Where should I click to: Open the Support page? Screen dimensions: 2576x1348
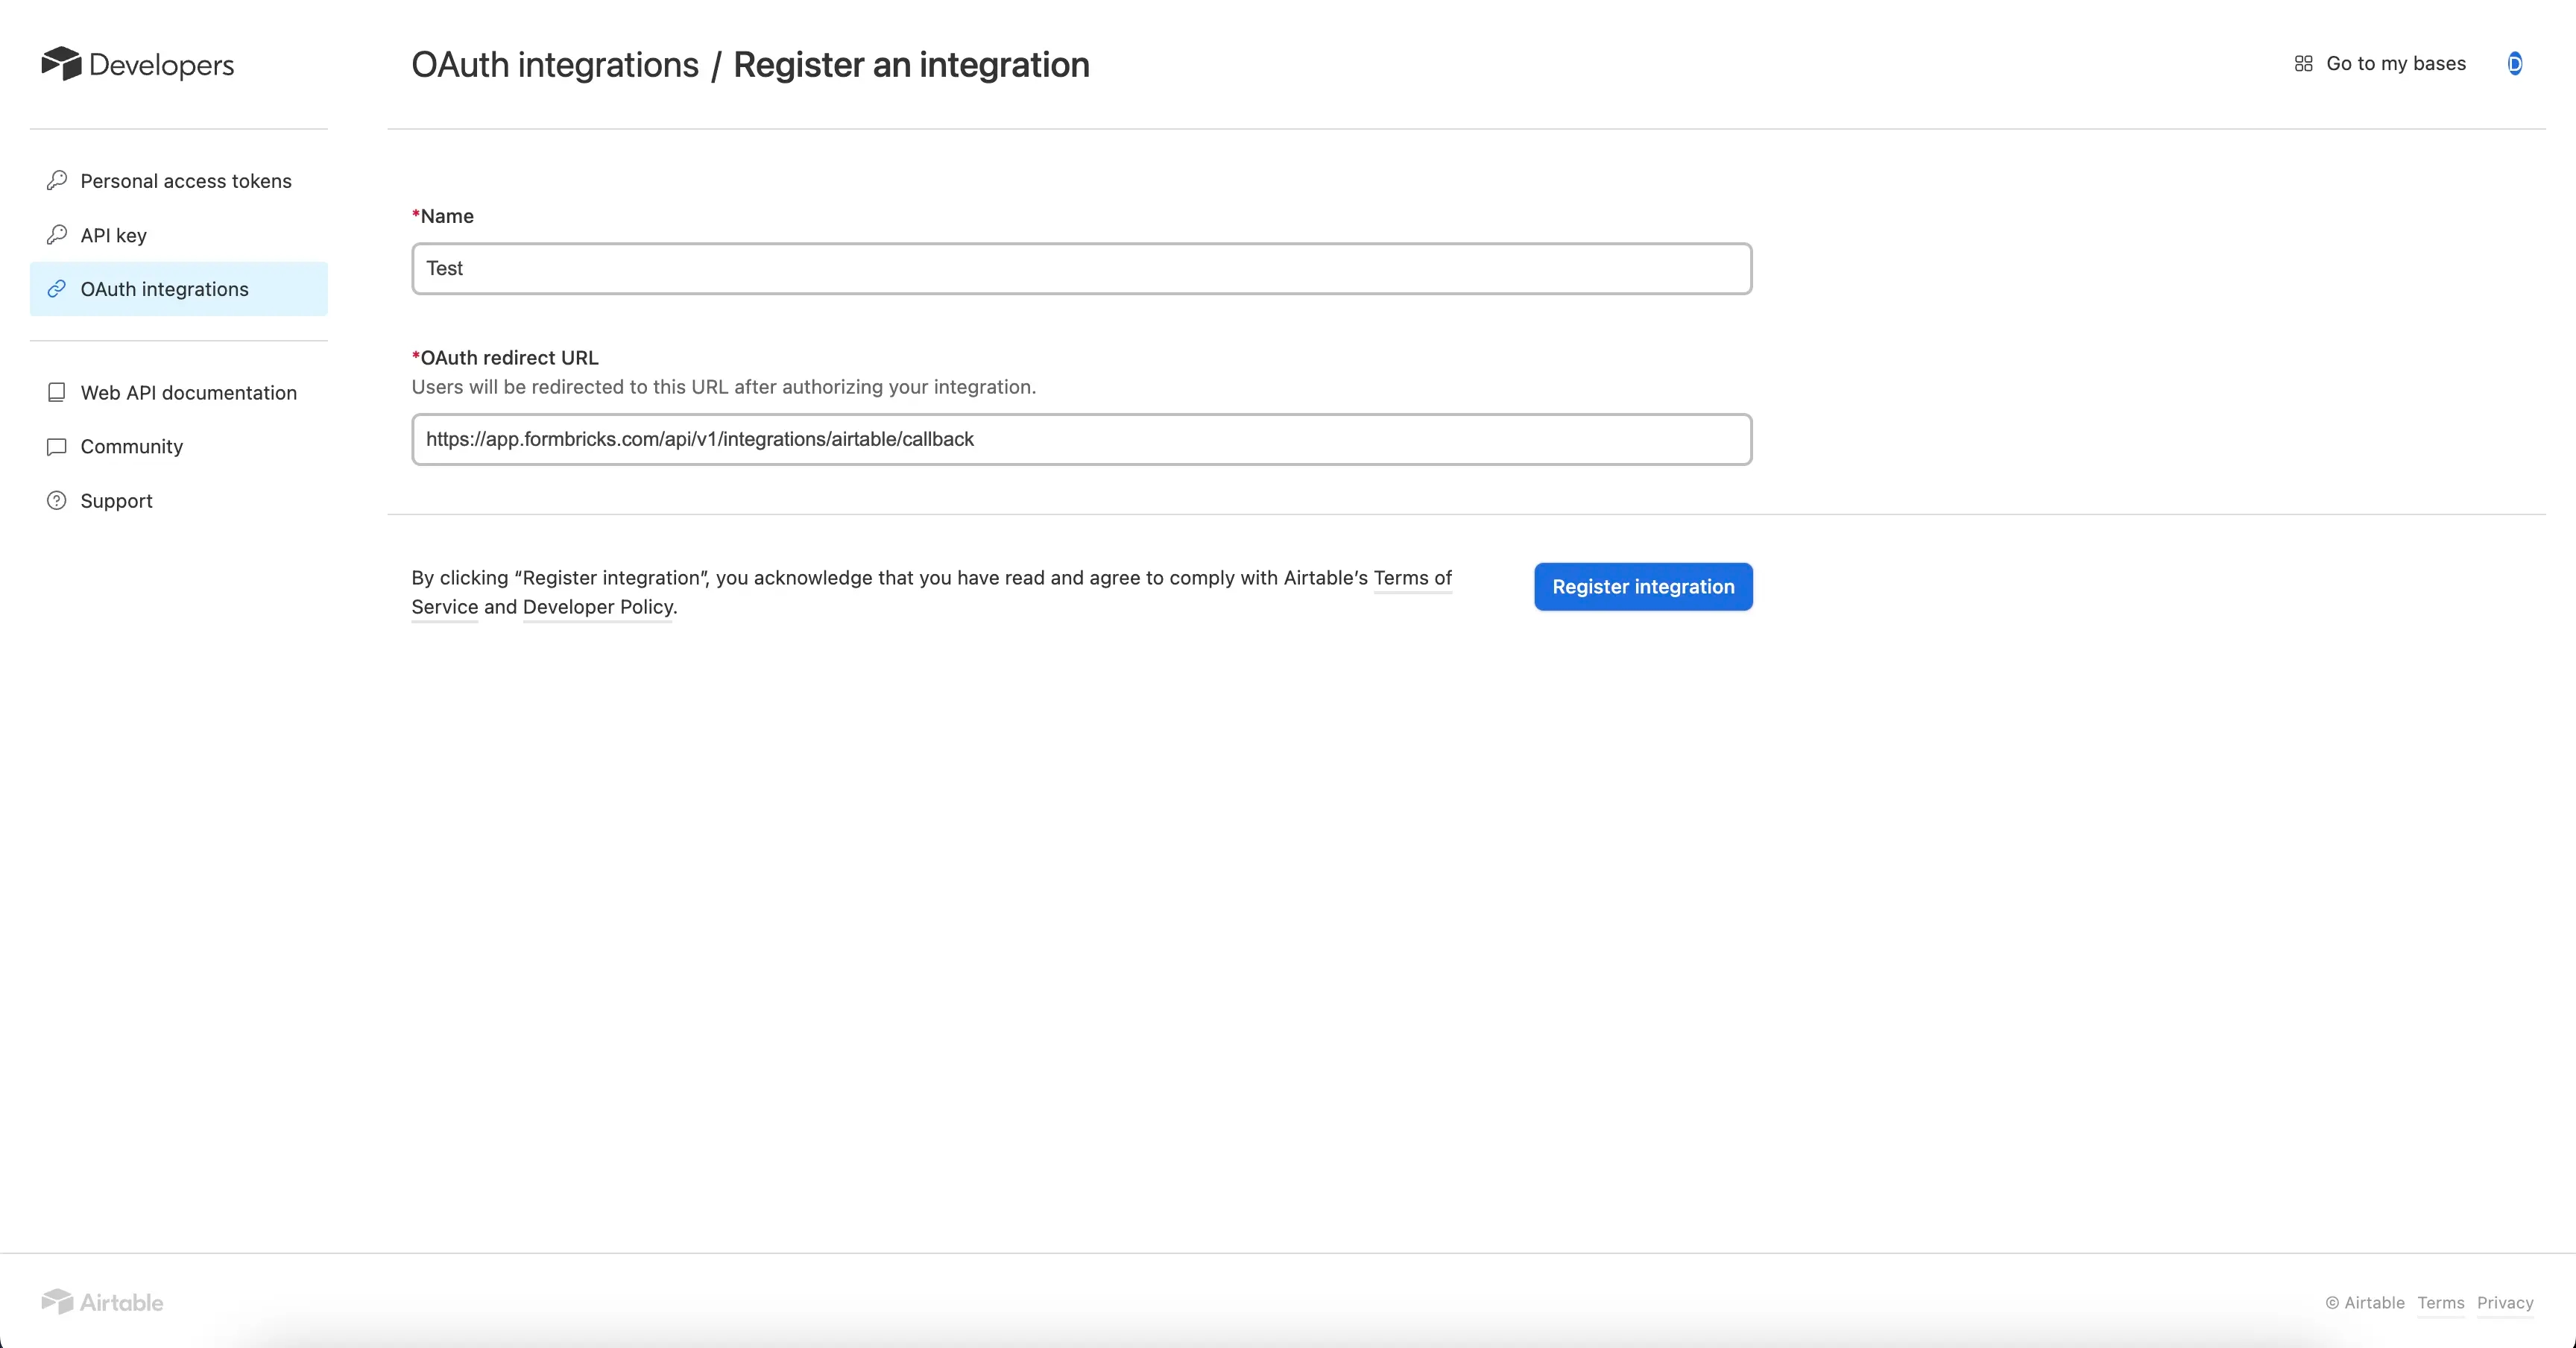[x=179, y=501]
